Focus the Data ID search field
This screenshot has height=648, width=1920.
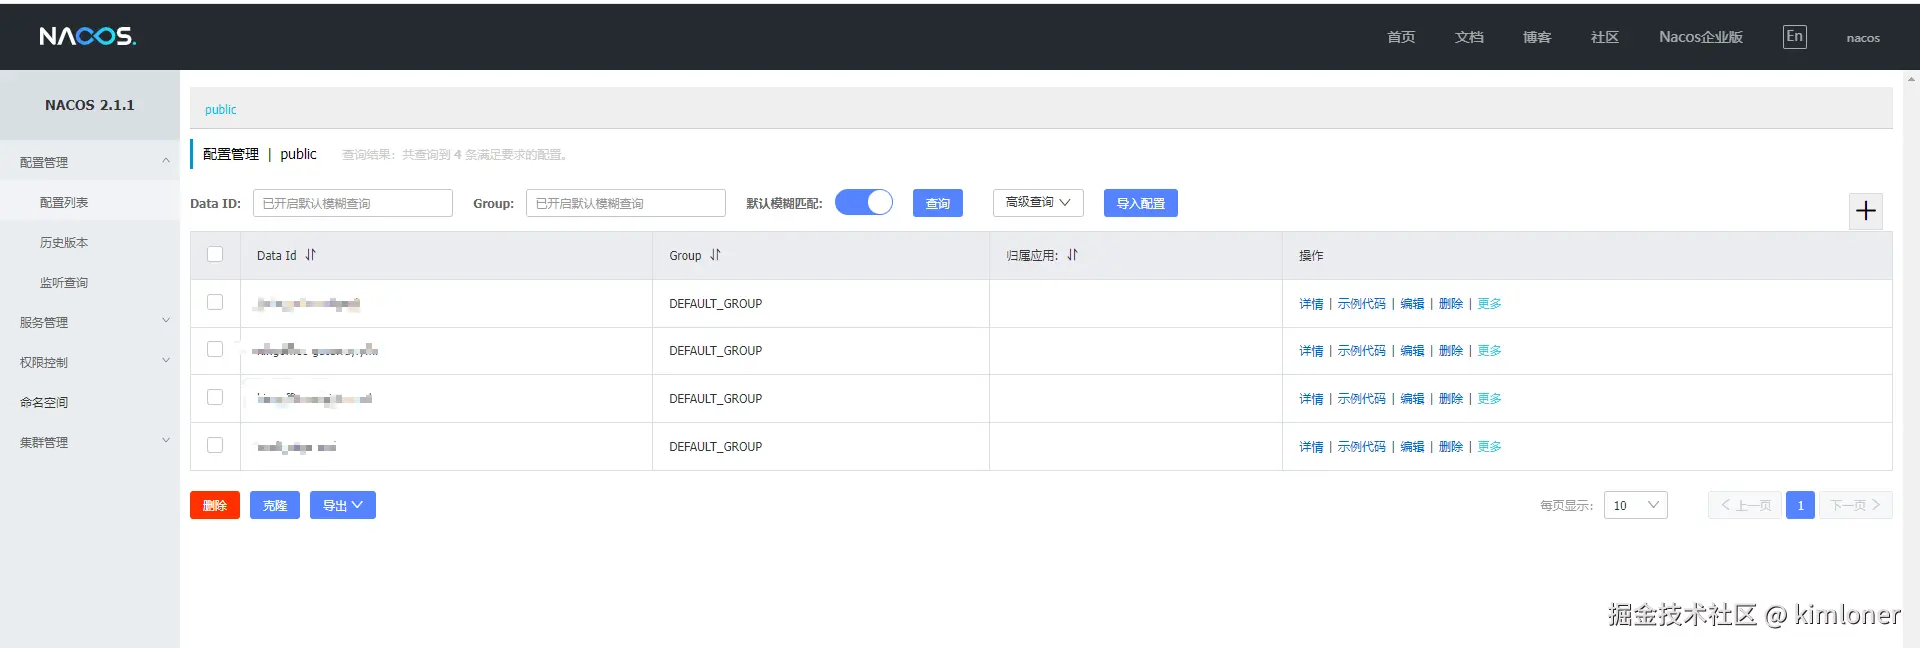click(x=353, y=203)
